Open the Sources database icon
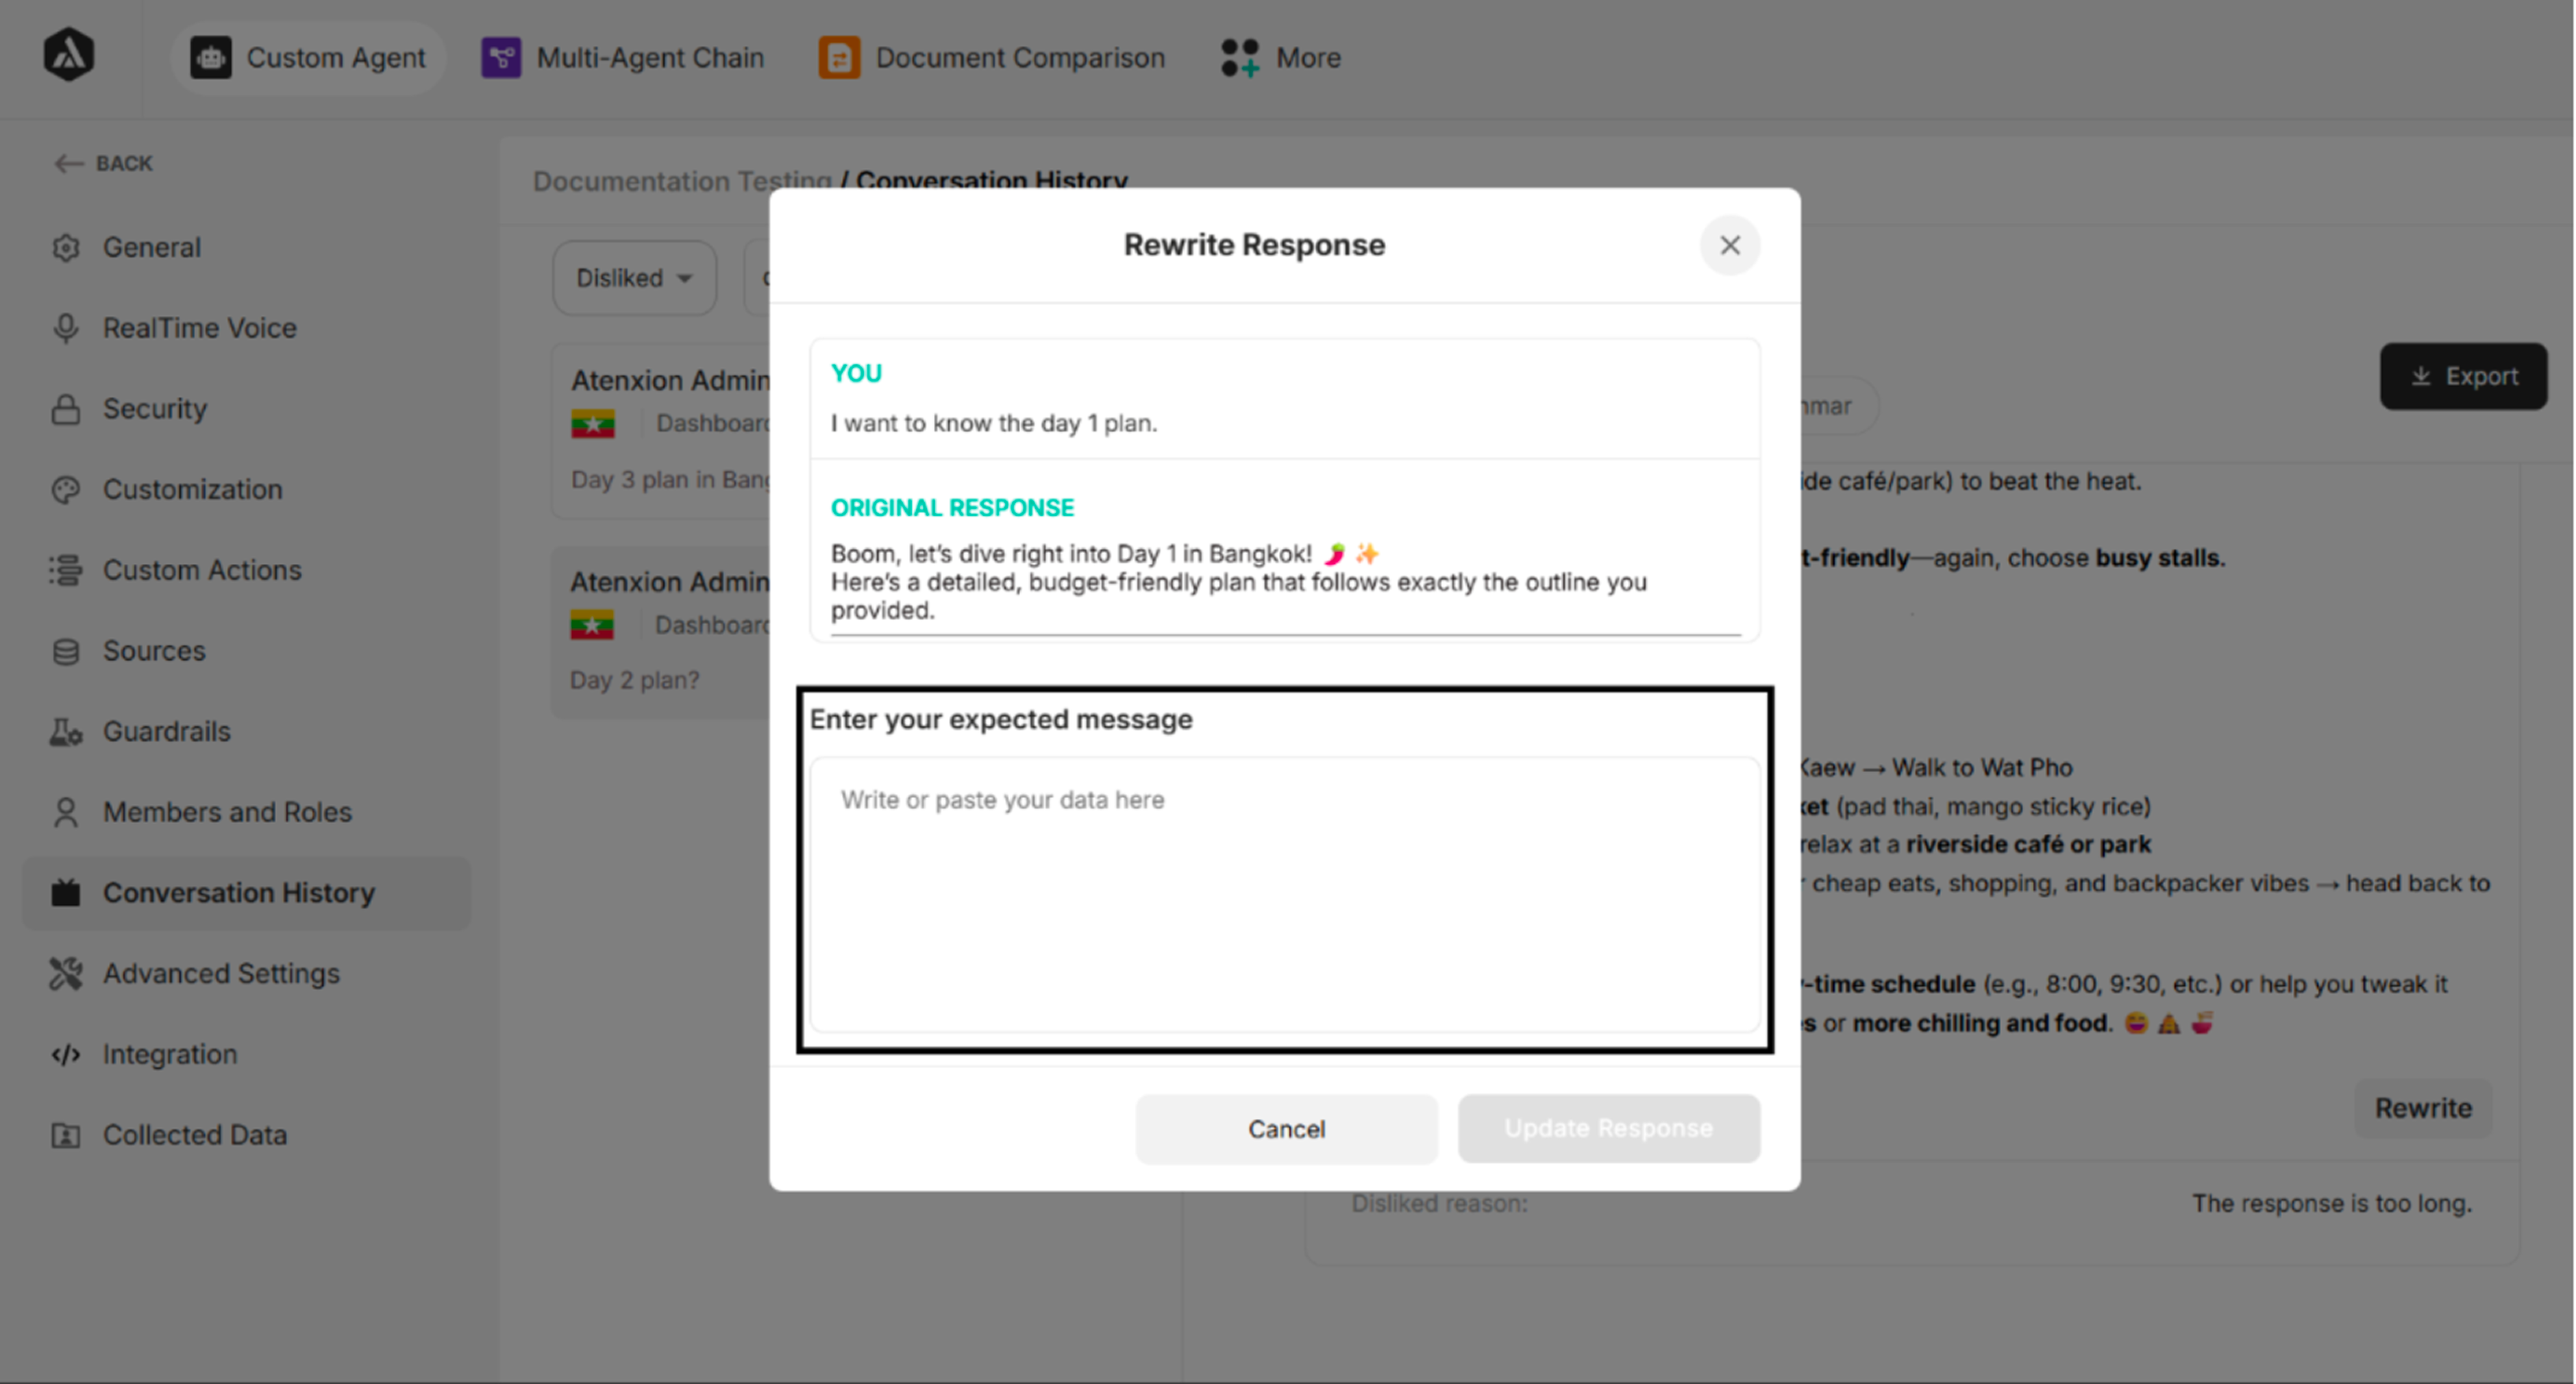Image resolution: width=2576 pixels, height=1384 pixels. point(66,651)
